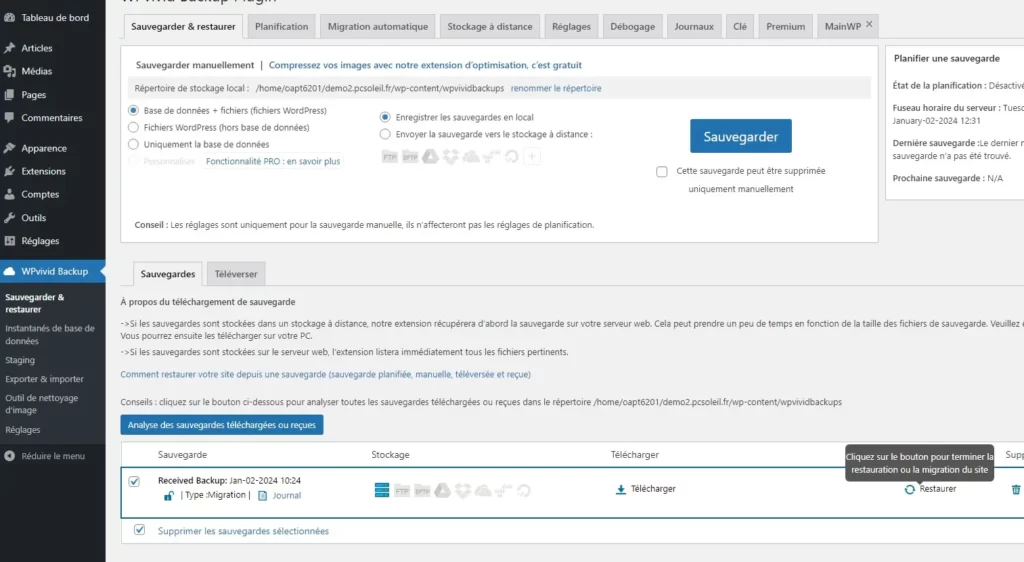Open the Stockage à distance tab
1024x562 pixels.
[x=490, y=26]
